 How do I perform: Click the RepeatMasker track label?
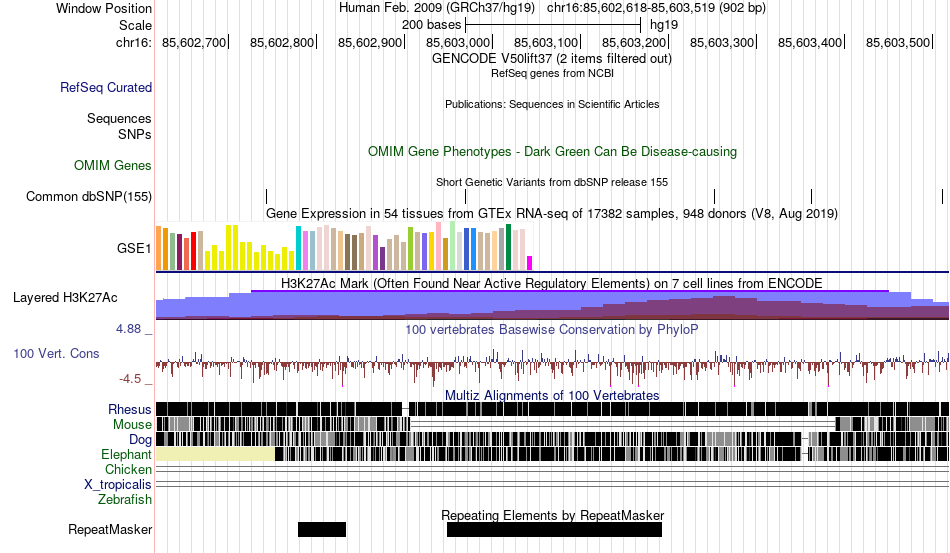[x=110, y=529]
